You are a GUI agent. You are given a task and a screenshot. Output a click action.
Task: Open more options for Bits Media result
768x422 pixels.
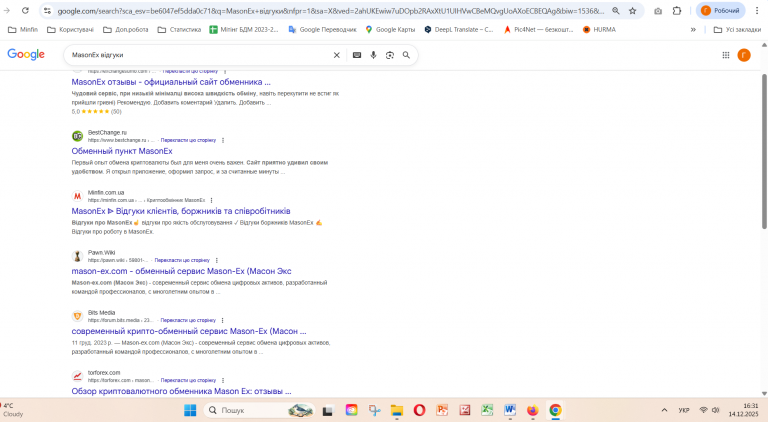pyautogui.click(x=222, y=320)
